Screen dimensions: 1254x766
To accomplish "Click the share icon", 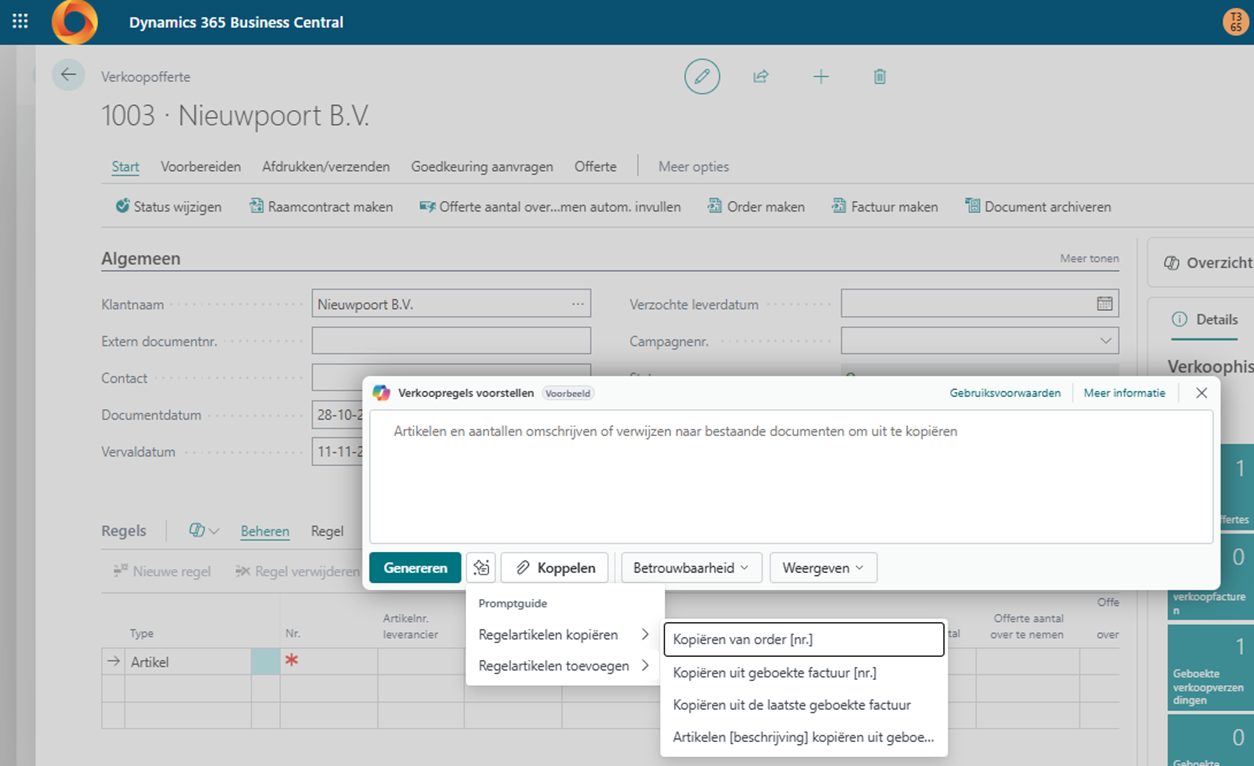I will (761, 76).
